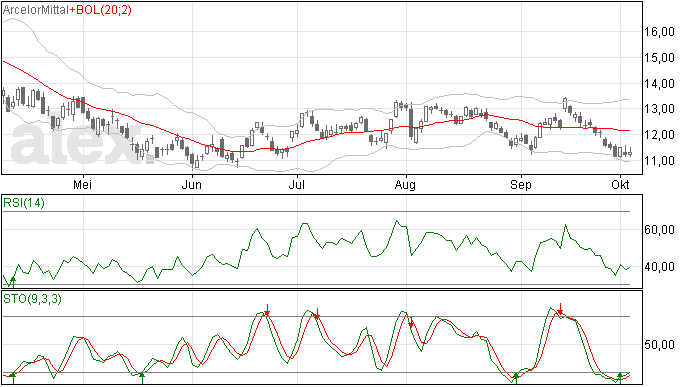The width and height of the screenshot is (690, 387).
Task: Click the red STO sell arrow in mid-September
Action: 560,309
